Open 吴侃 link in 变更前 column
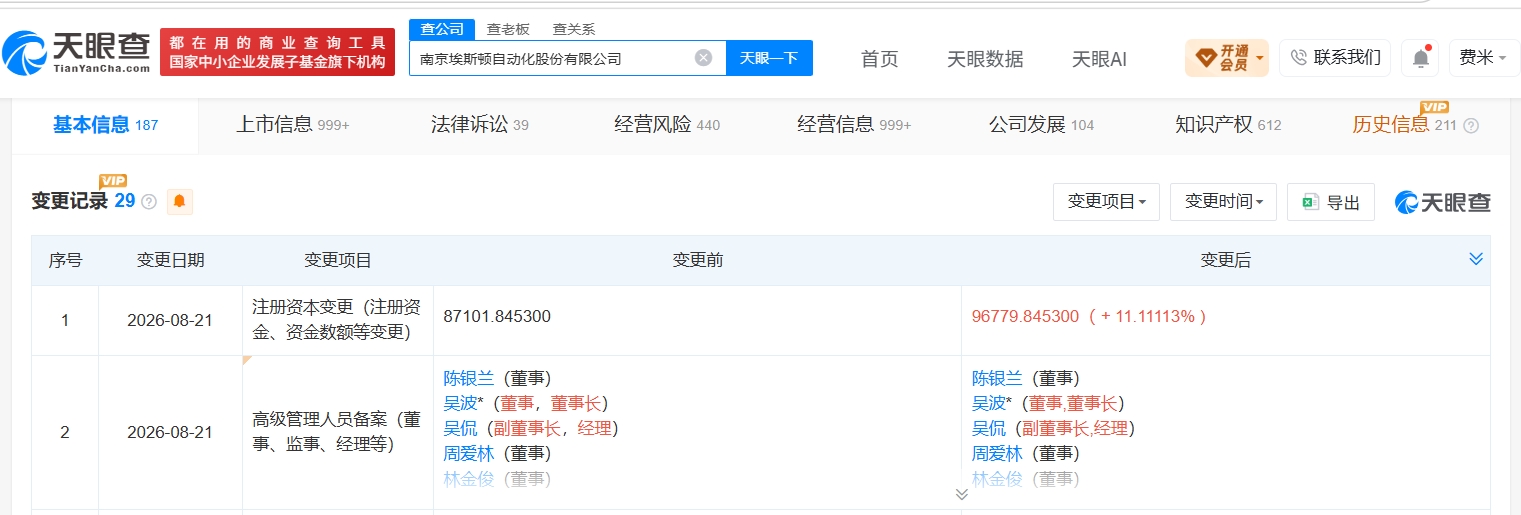The image size is (1521, 515). click(x=459, y=428)
